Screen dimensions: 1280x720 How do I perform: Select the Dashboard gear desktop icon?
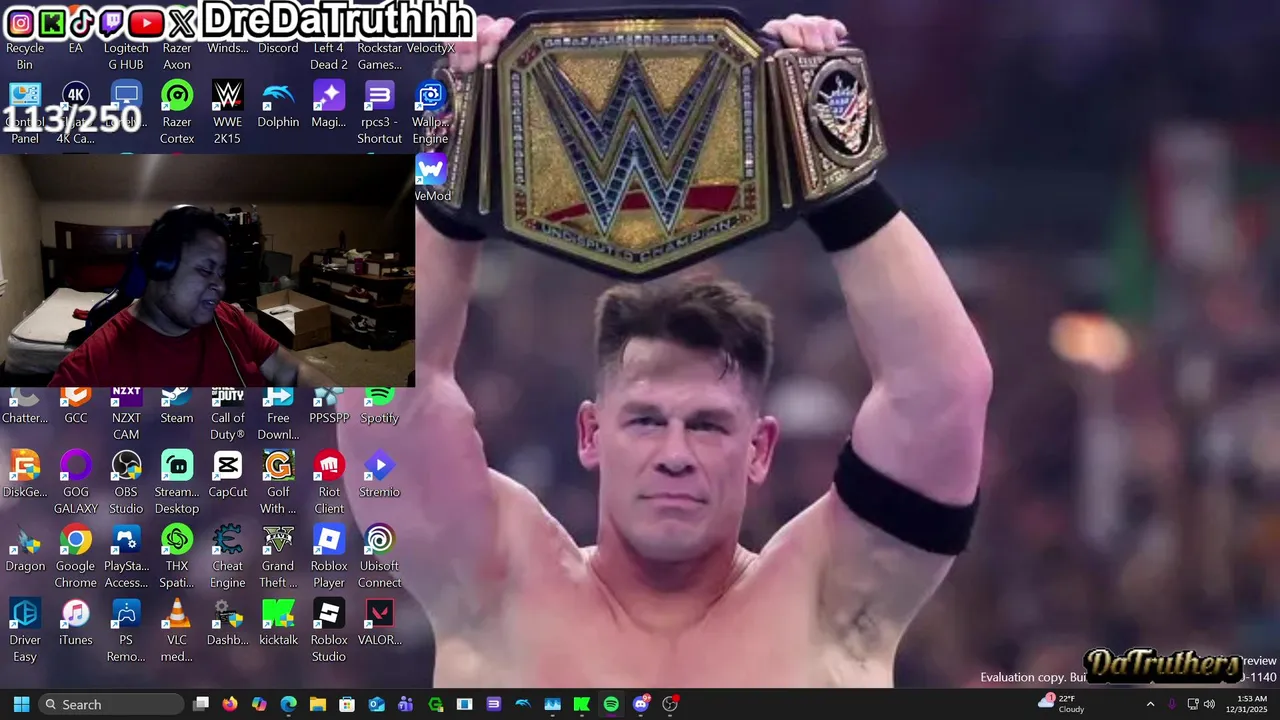click(228, 614)
